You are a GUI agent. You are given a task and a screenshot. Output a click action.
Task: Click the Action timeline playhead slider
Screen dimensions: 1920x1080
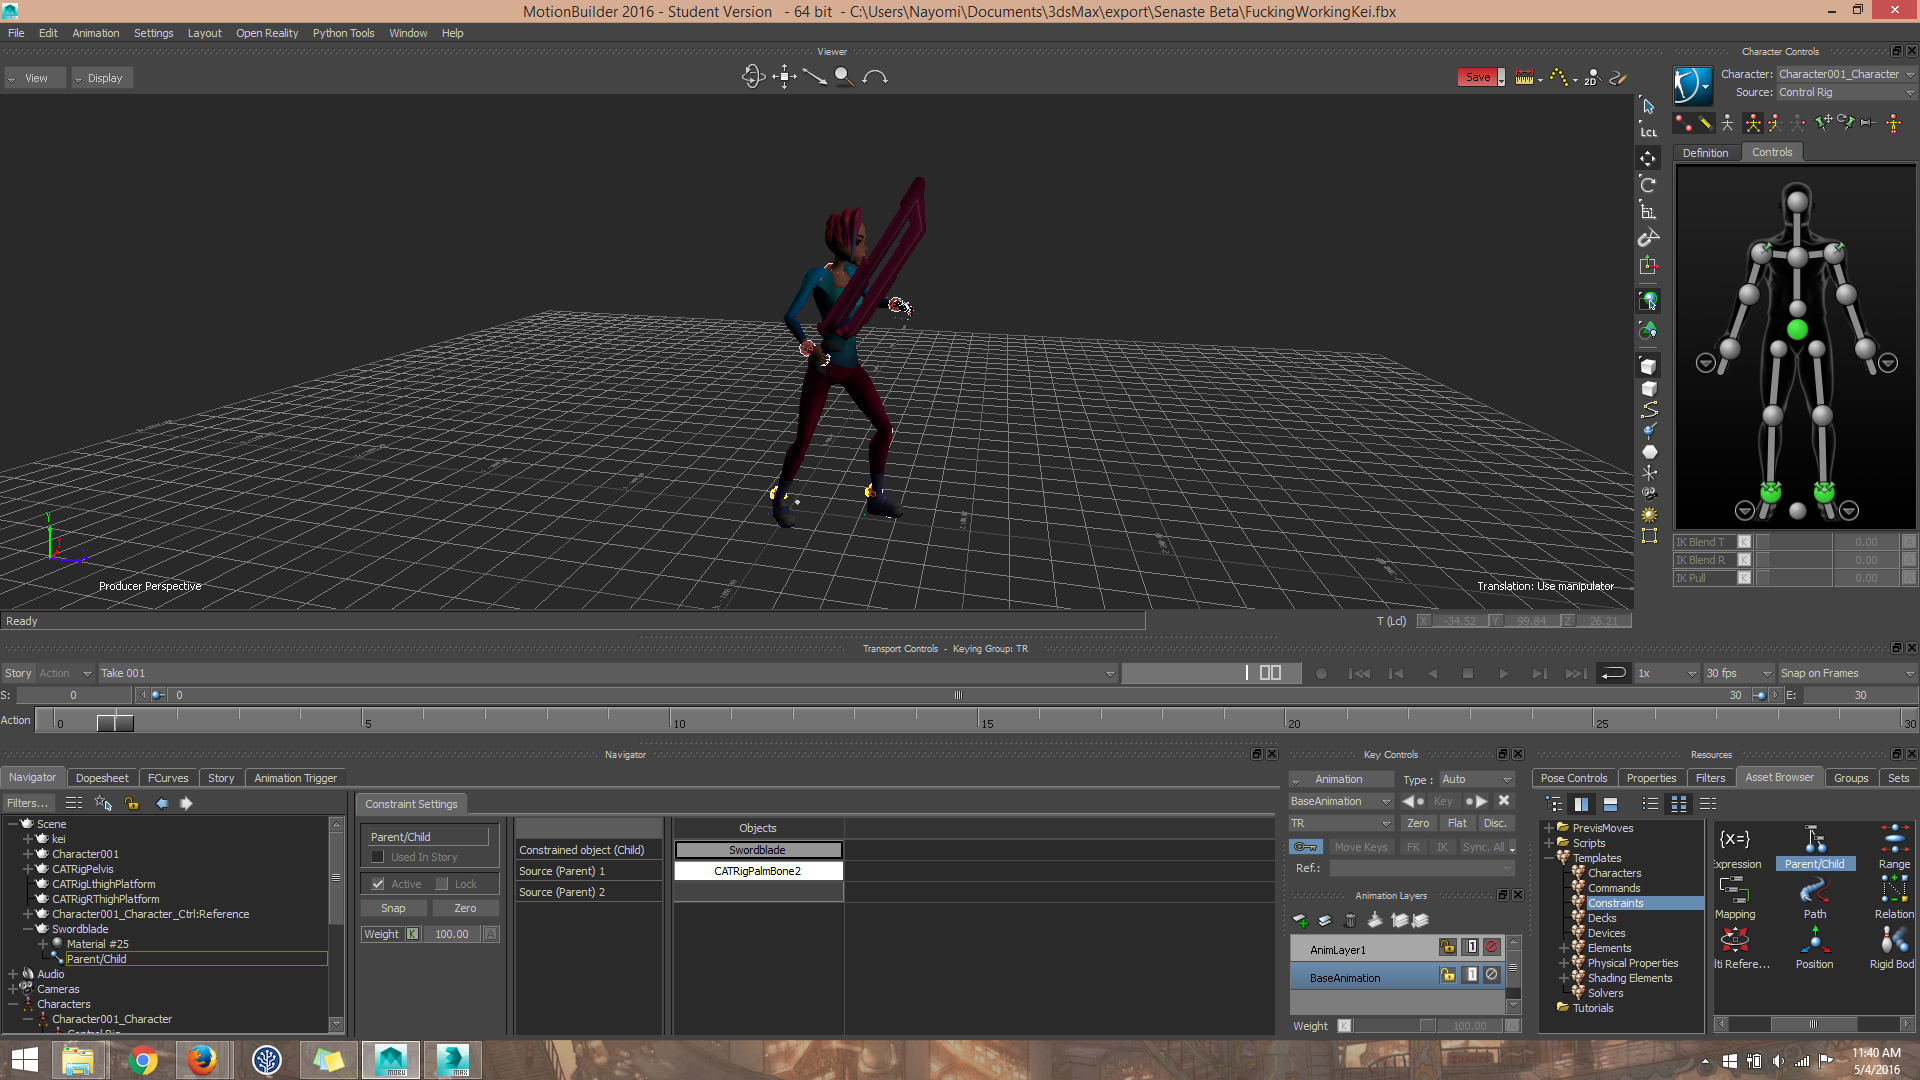tap(115, 722)
